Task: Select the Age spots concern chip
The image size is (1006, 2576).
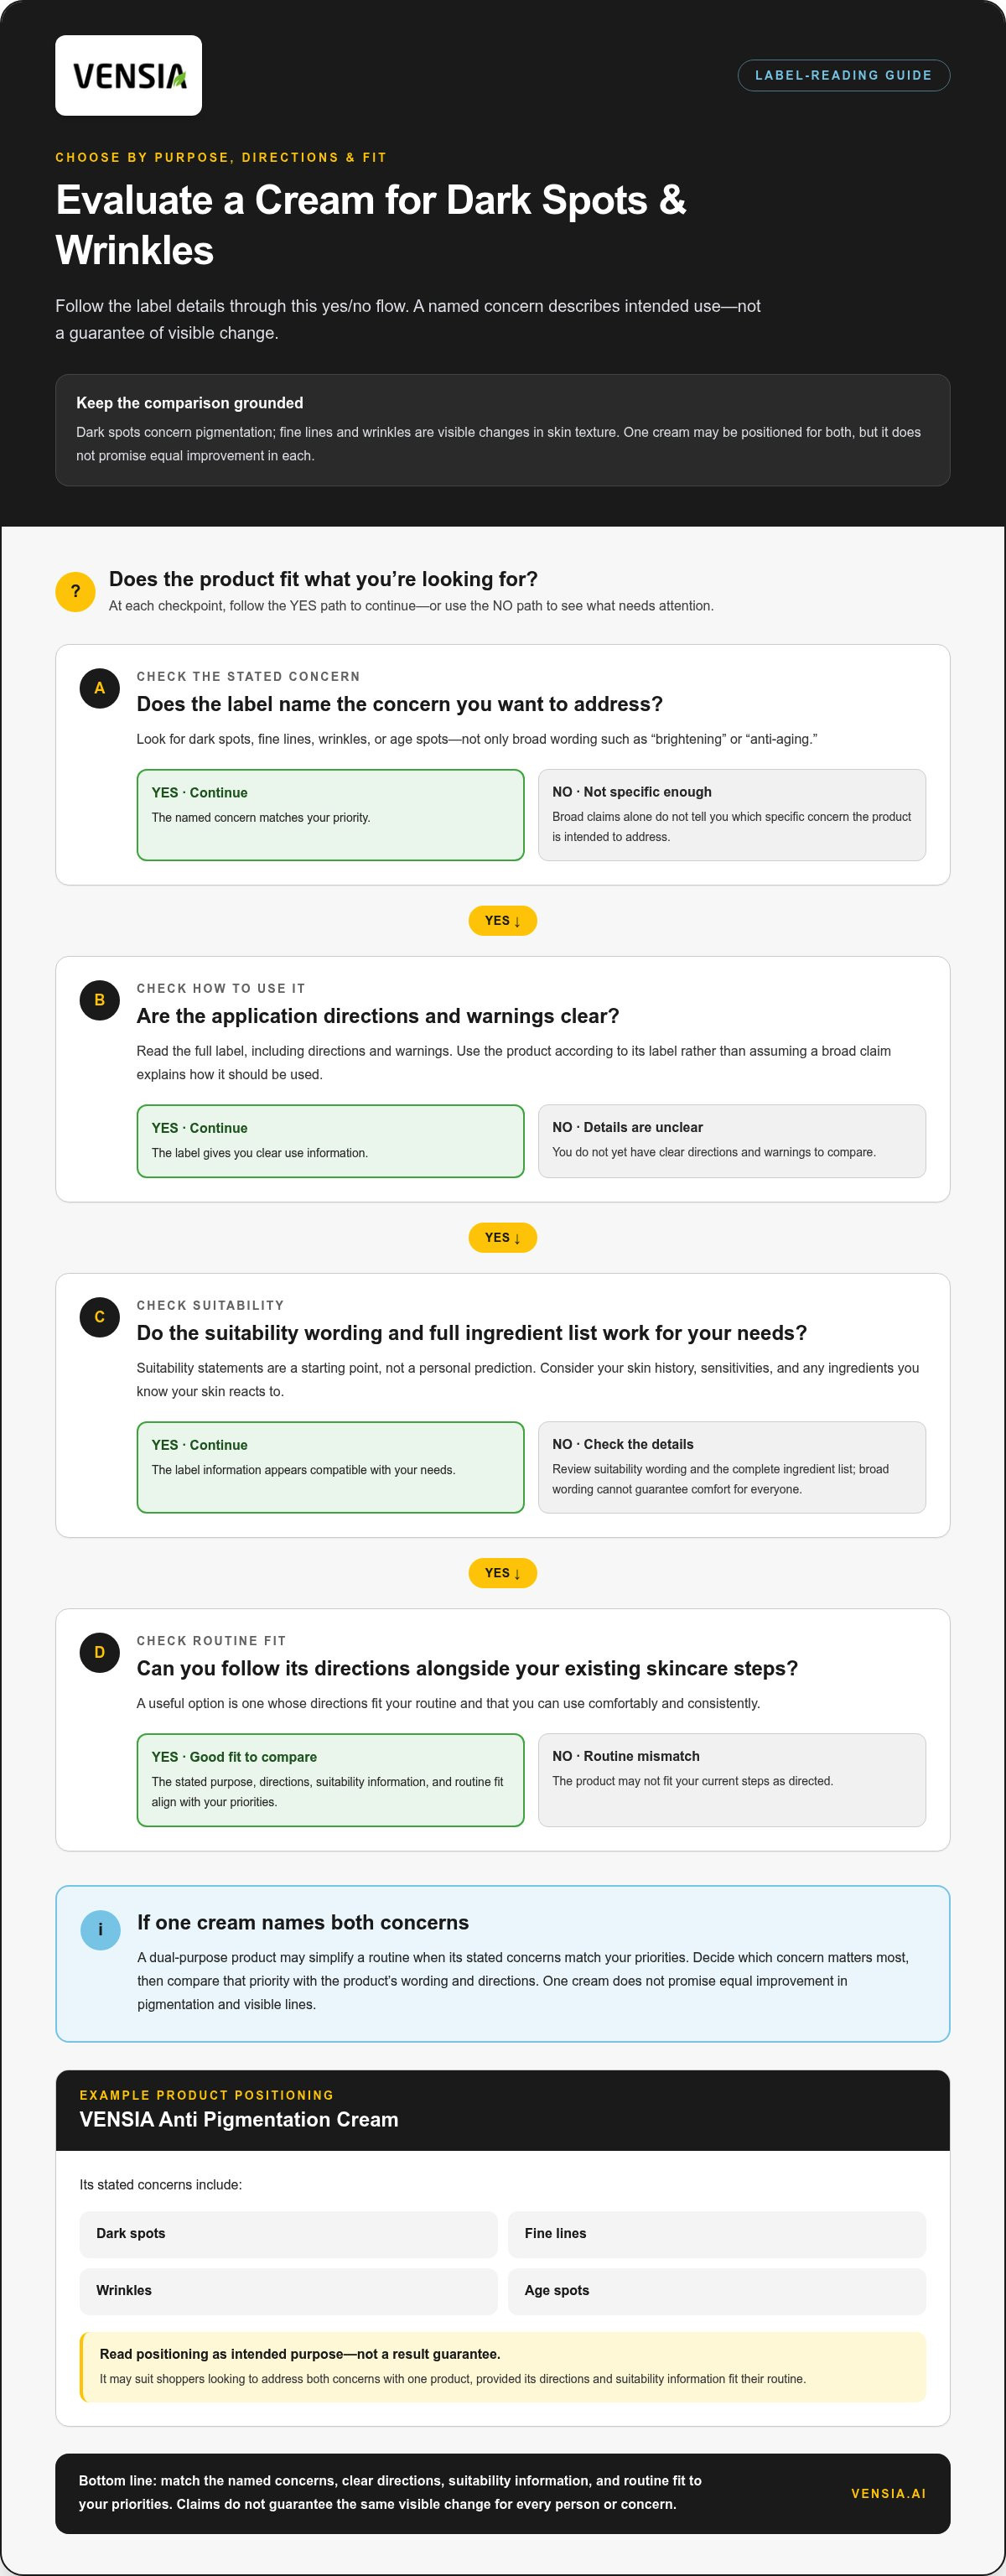Action: pos(716,2291)
